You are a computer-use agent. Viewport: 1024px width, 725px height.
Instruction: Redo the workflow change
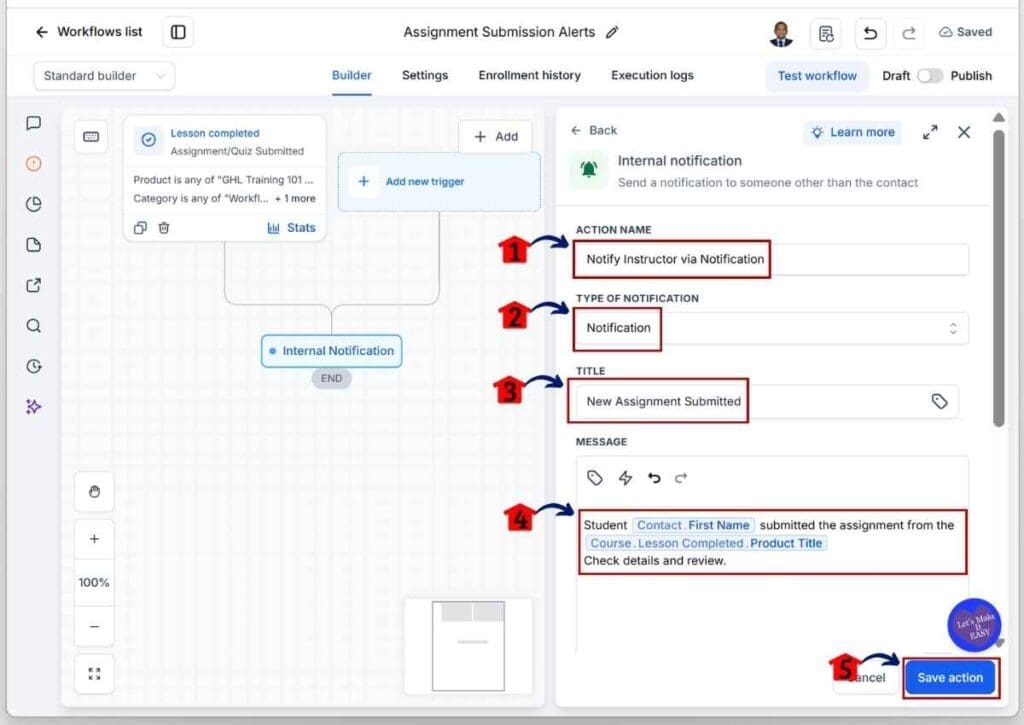pos(908,33)
